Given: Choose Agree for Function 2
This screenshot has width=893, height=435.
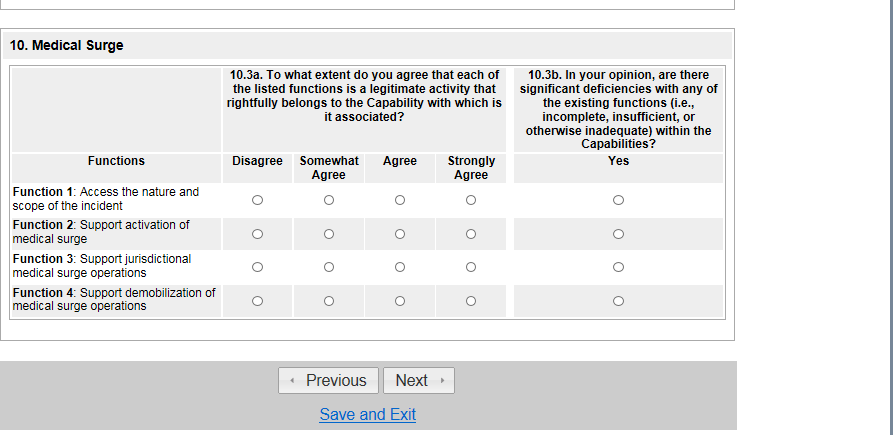Looking at the screenshot, I should point(400,234).
